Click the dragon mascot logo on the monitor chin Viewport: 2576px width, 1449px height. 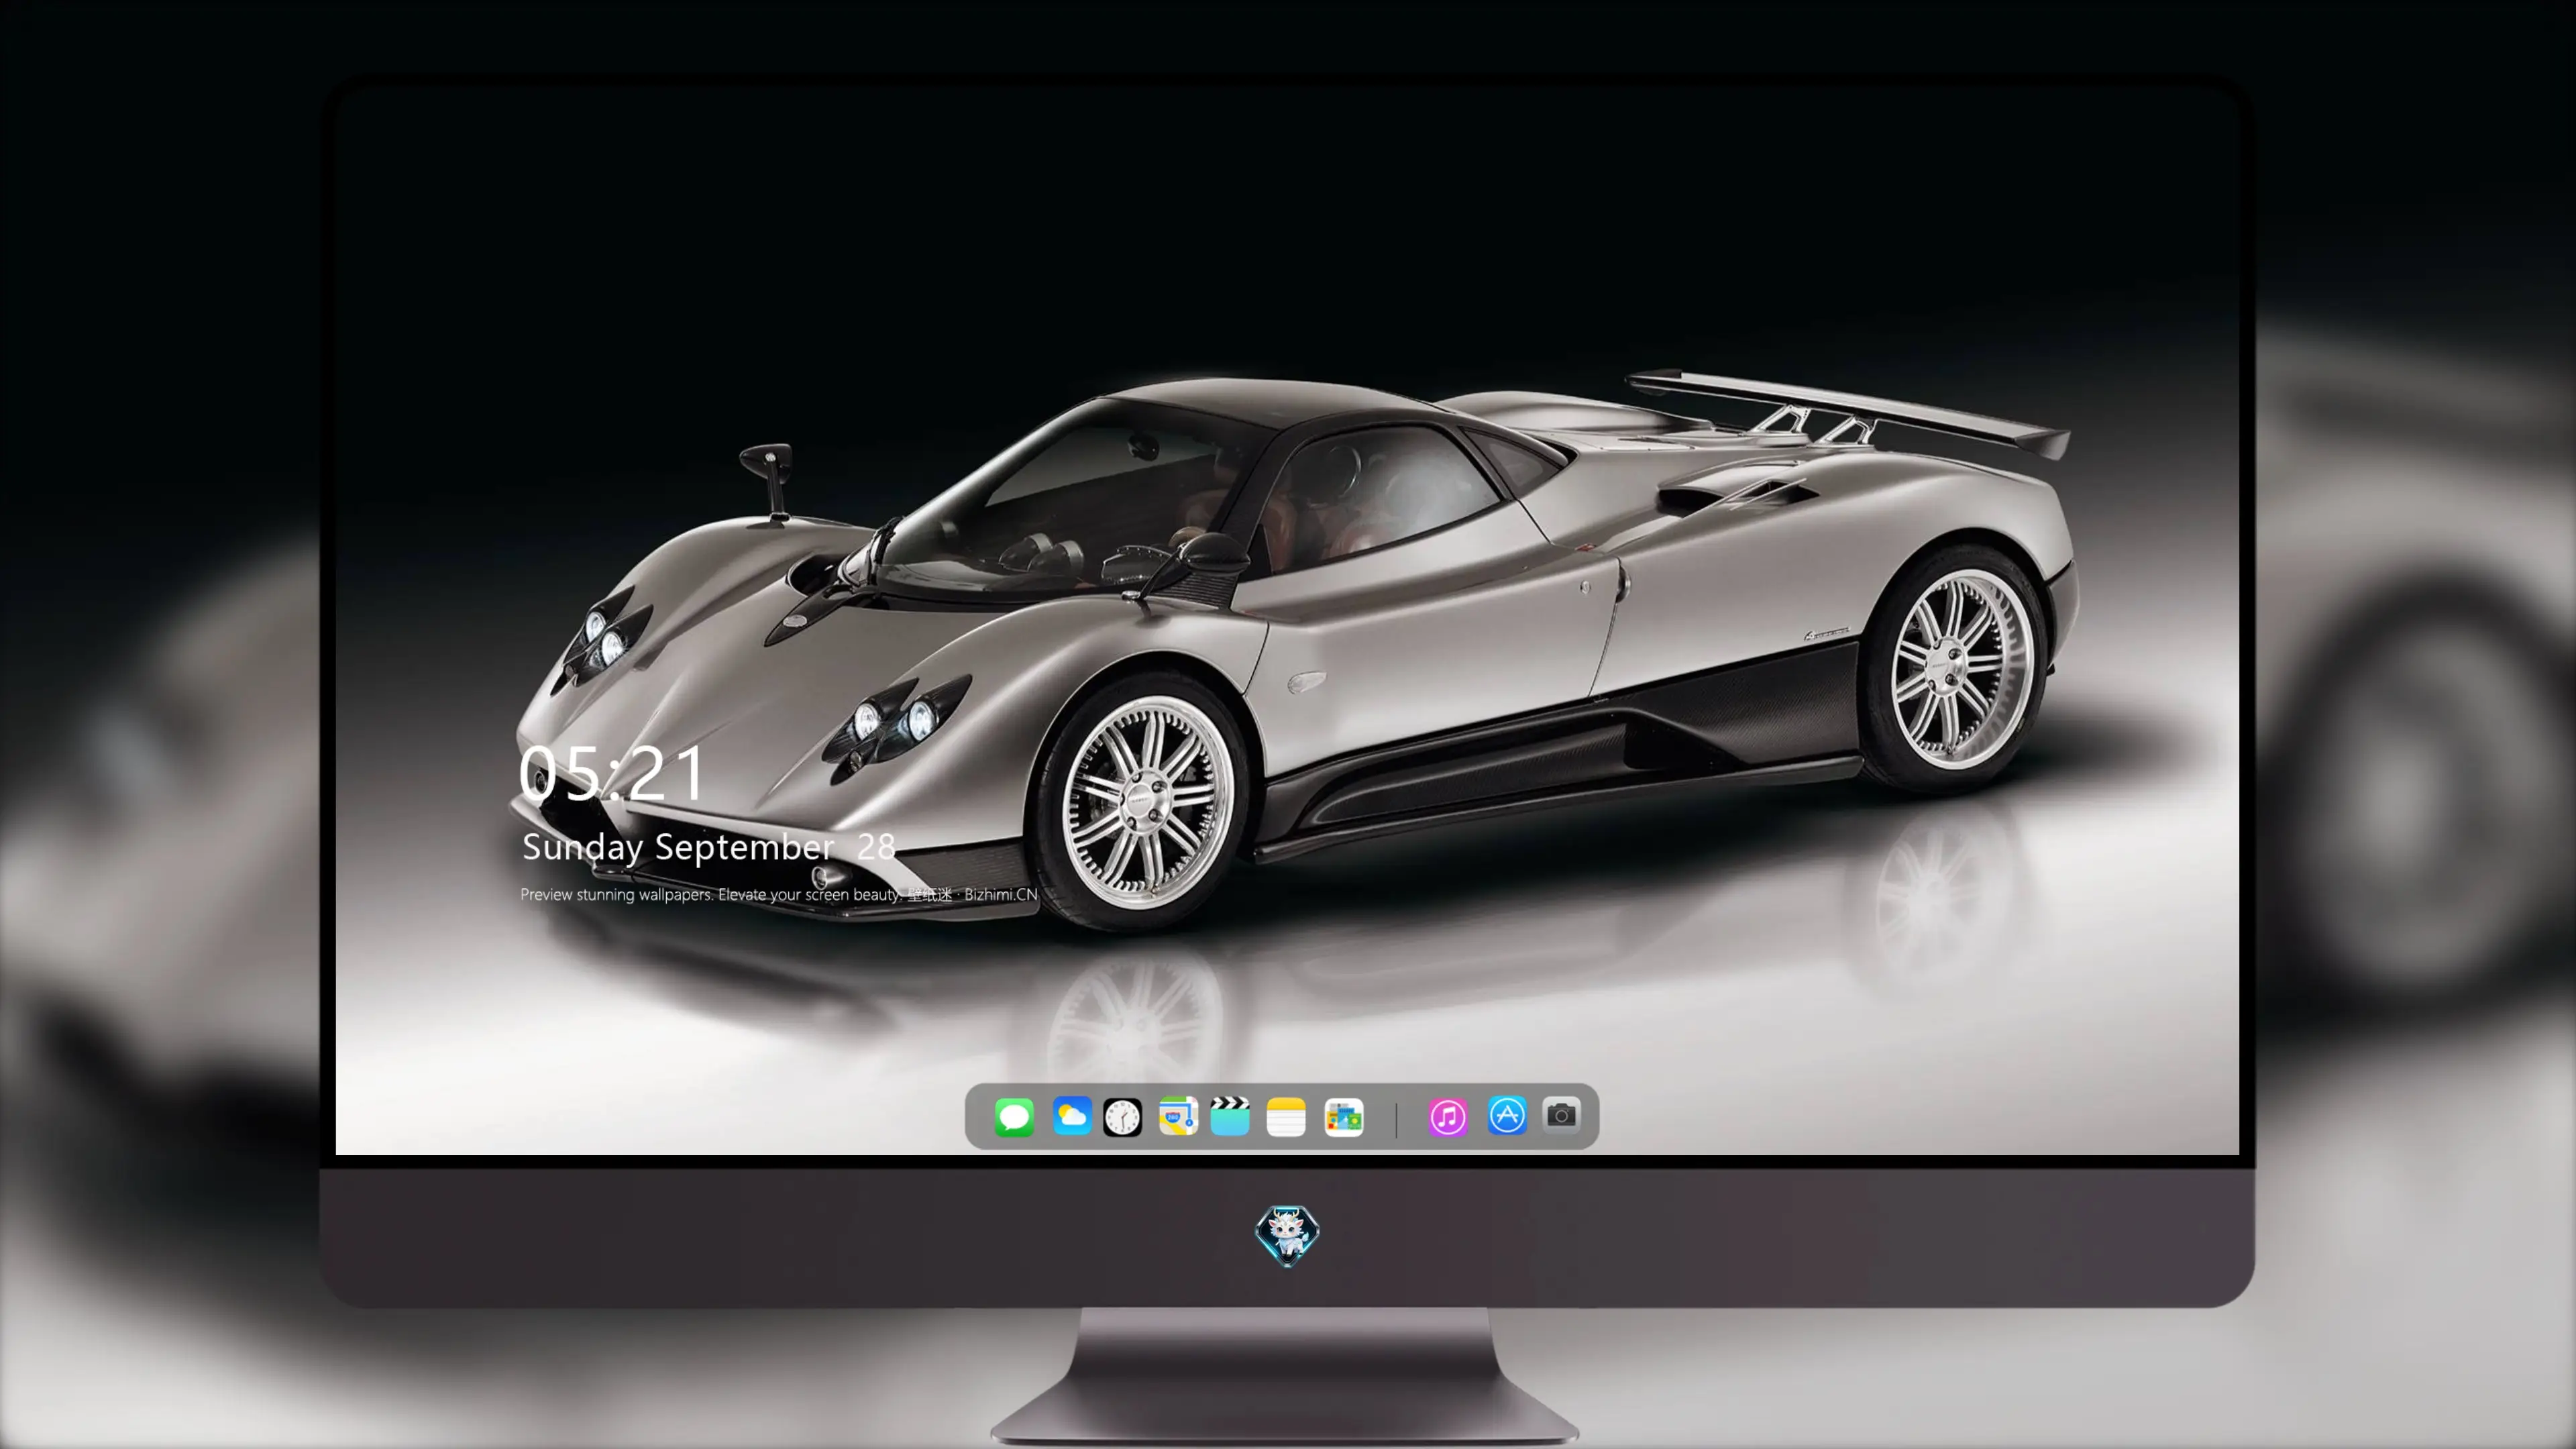pyautogui.click(x=1287, y=1235)
